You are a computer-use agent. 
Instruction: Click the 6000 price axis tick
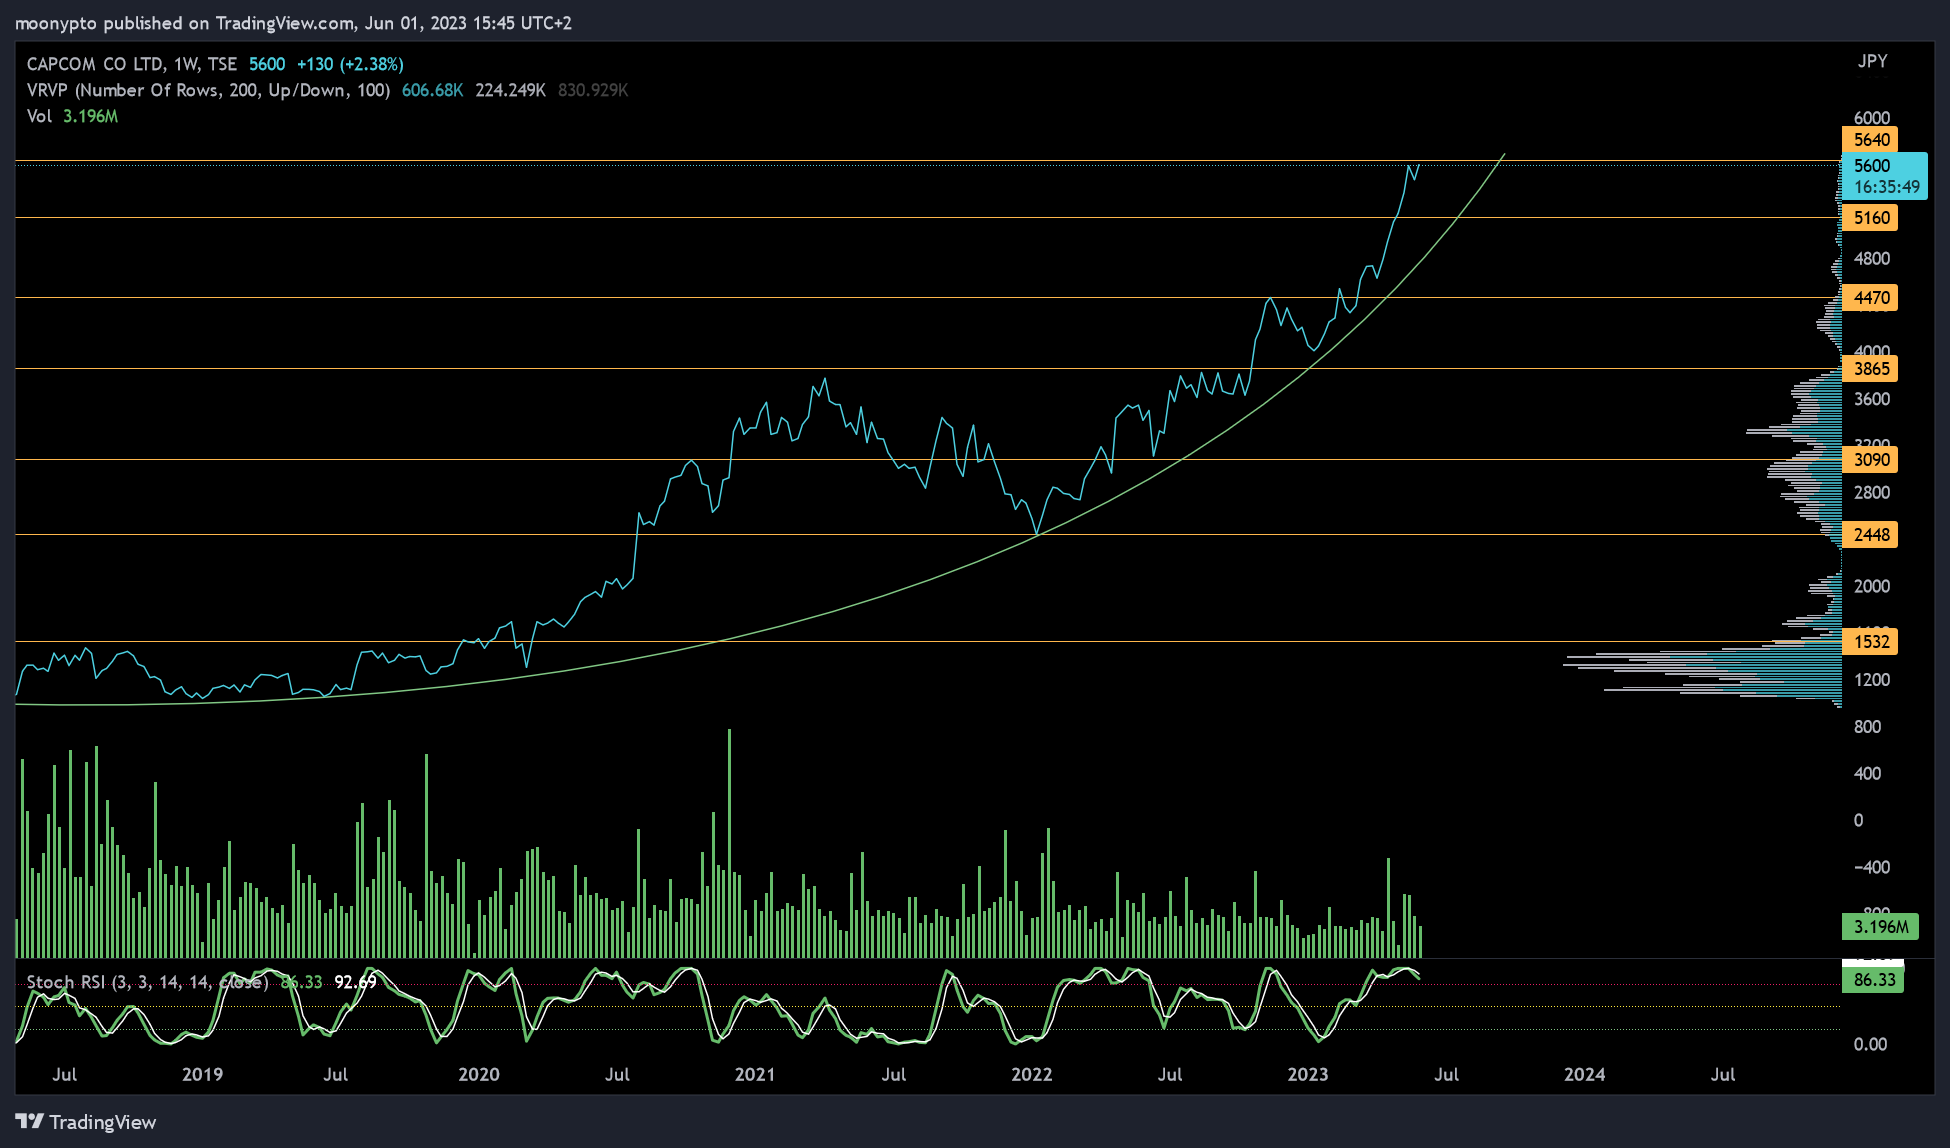(1872, 118)
